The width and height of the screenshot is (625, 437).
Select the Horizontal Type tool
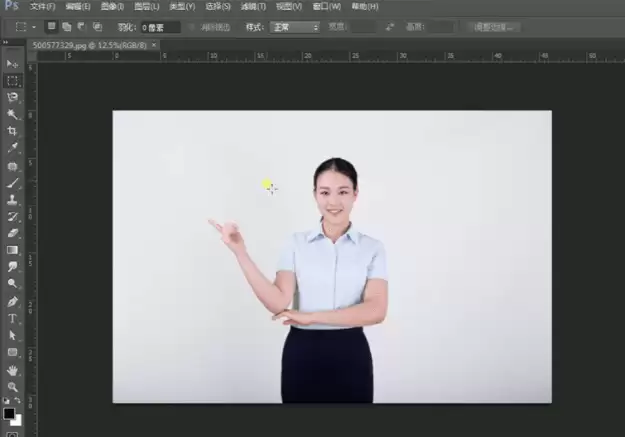click(12, 319)
